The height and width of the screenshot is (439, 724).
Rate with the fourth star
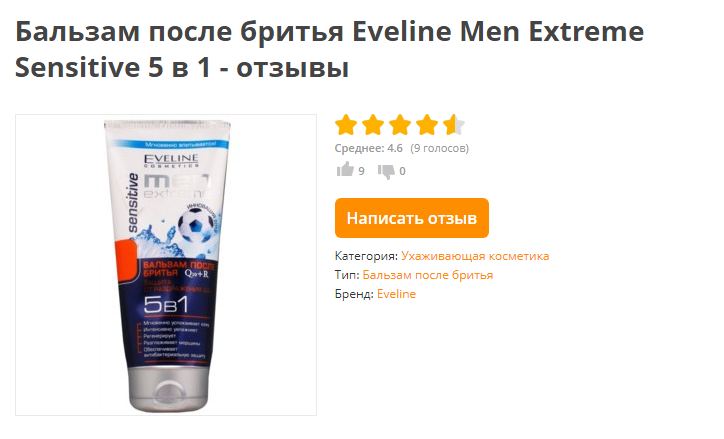427,125
